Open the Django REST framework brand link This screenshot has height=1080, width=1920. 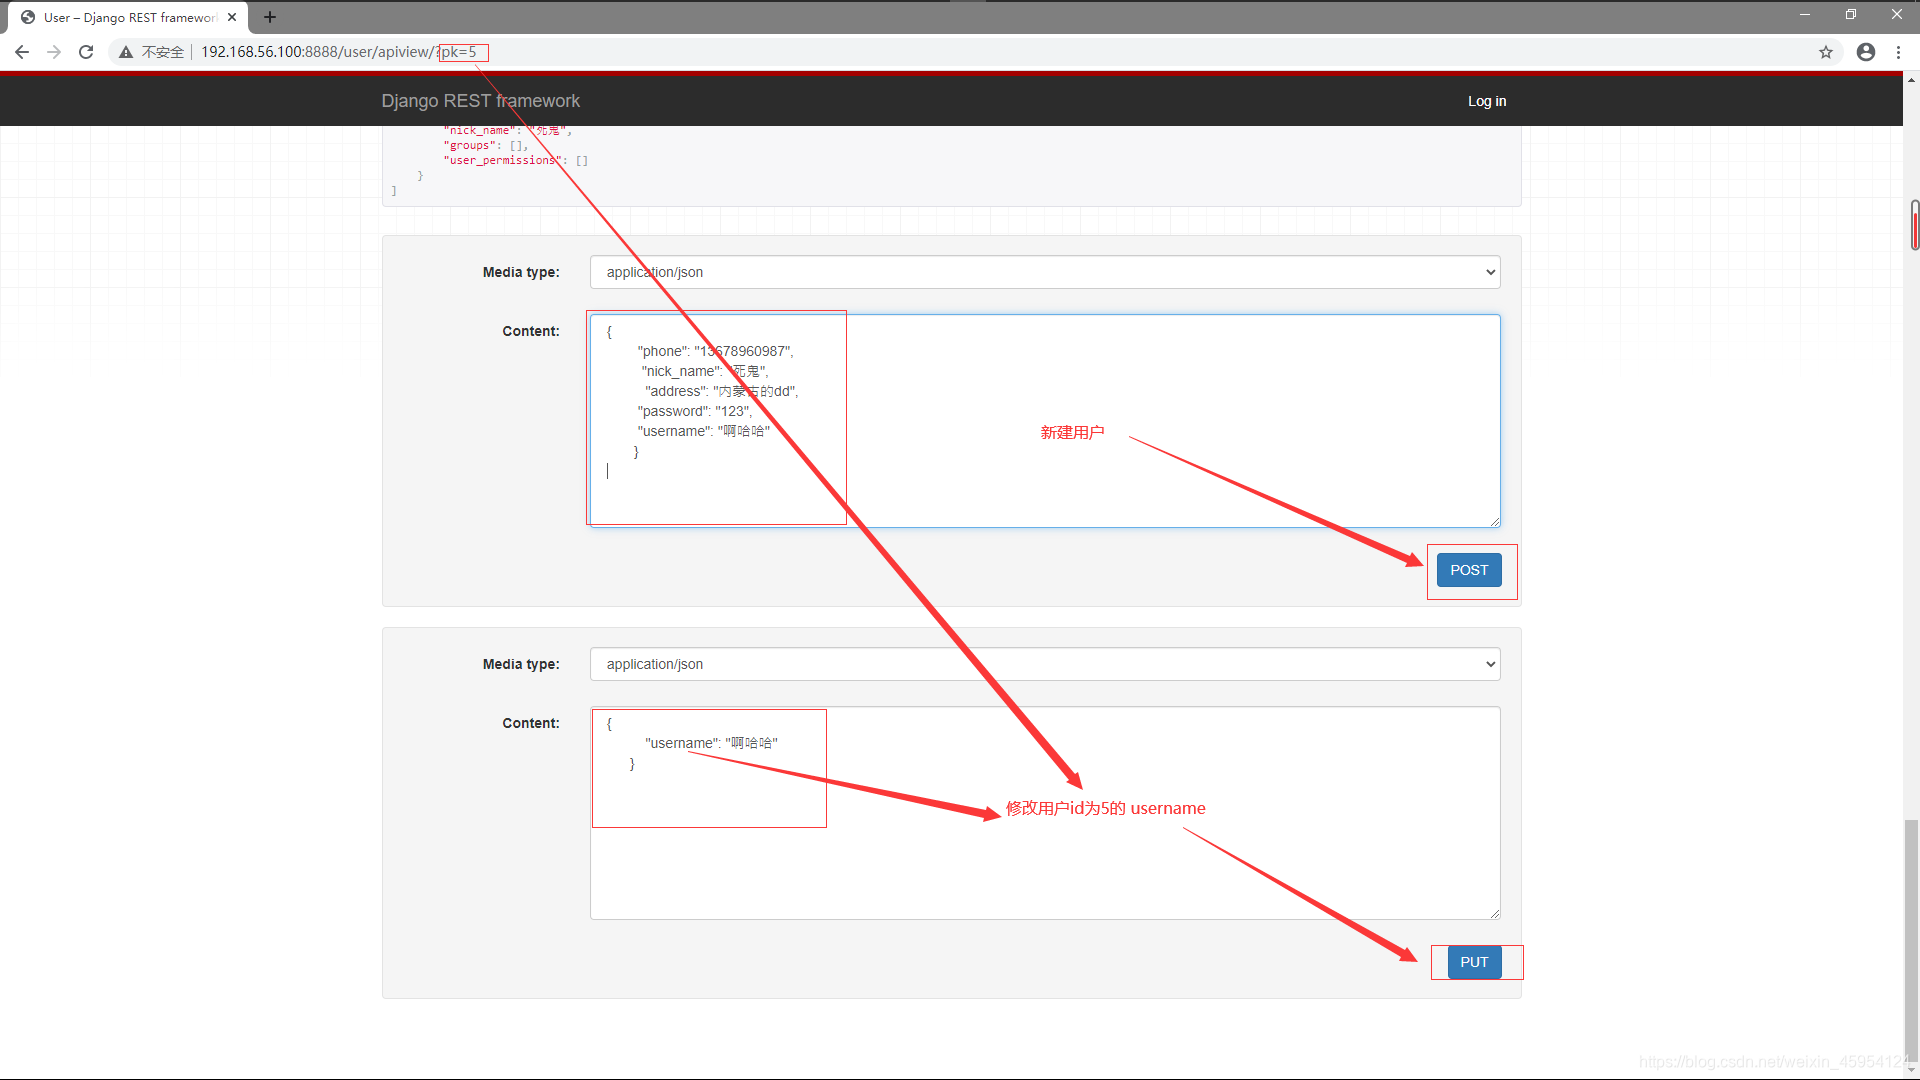(480, 101)
